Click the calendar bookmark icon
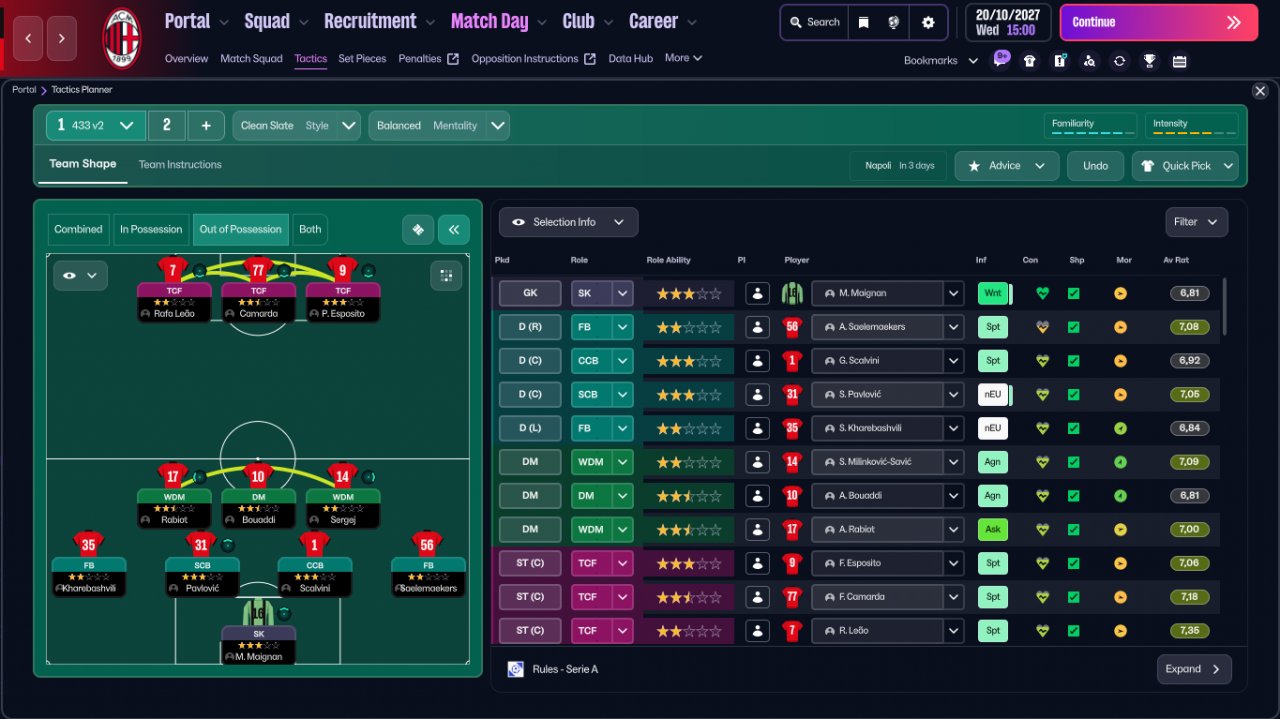 1180,61
